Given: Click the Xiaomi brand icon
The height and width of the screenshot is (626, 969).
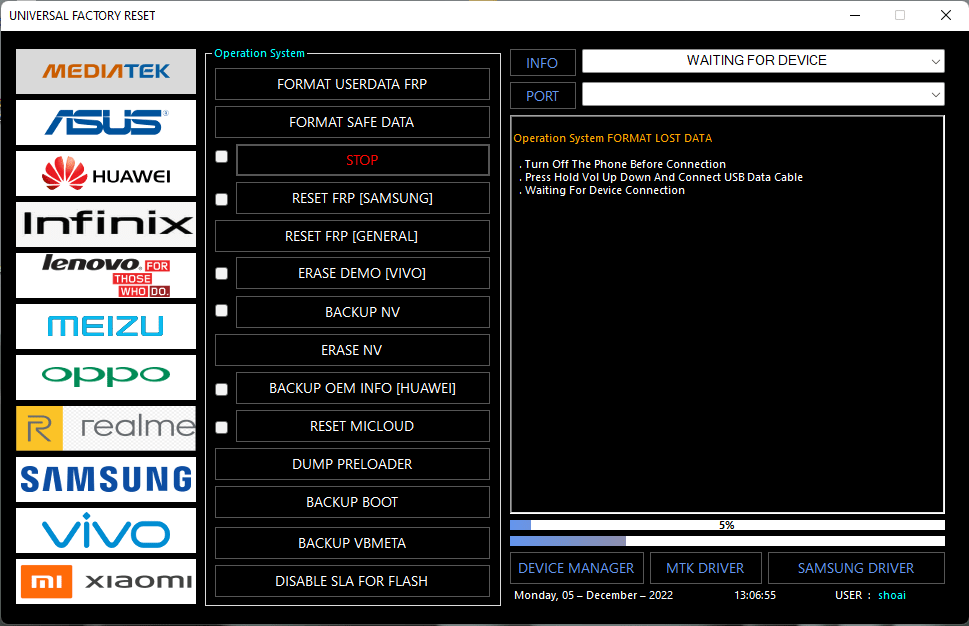Looking at the screenshot, I should click(x=105, y=582).
